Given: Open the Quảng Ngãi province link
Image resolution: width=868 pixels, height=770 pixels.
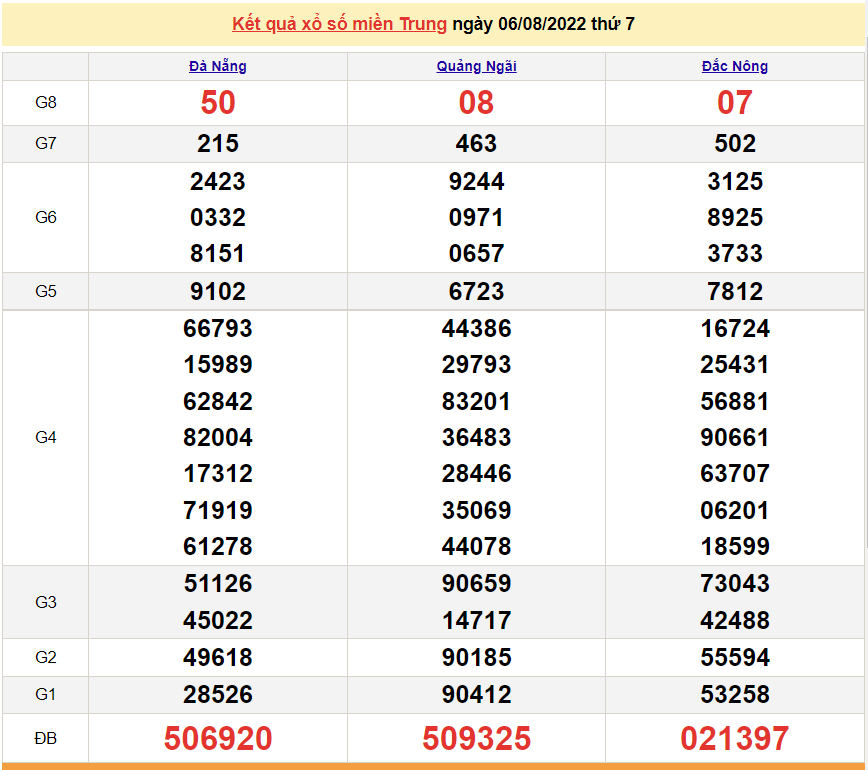Looking at the screenshot, I should tap(476, 67).
